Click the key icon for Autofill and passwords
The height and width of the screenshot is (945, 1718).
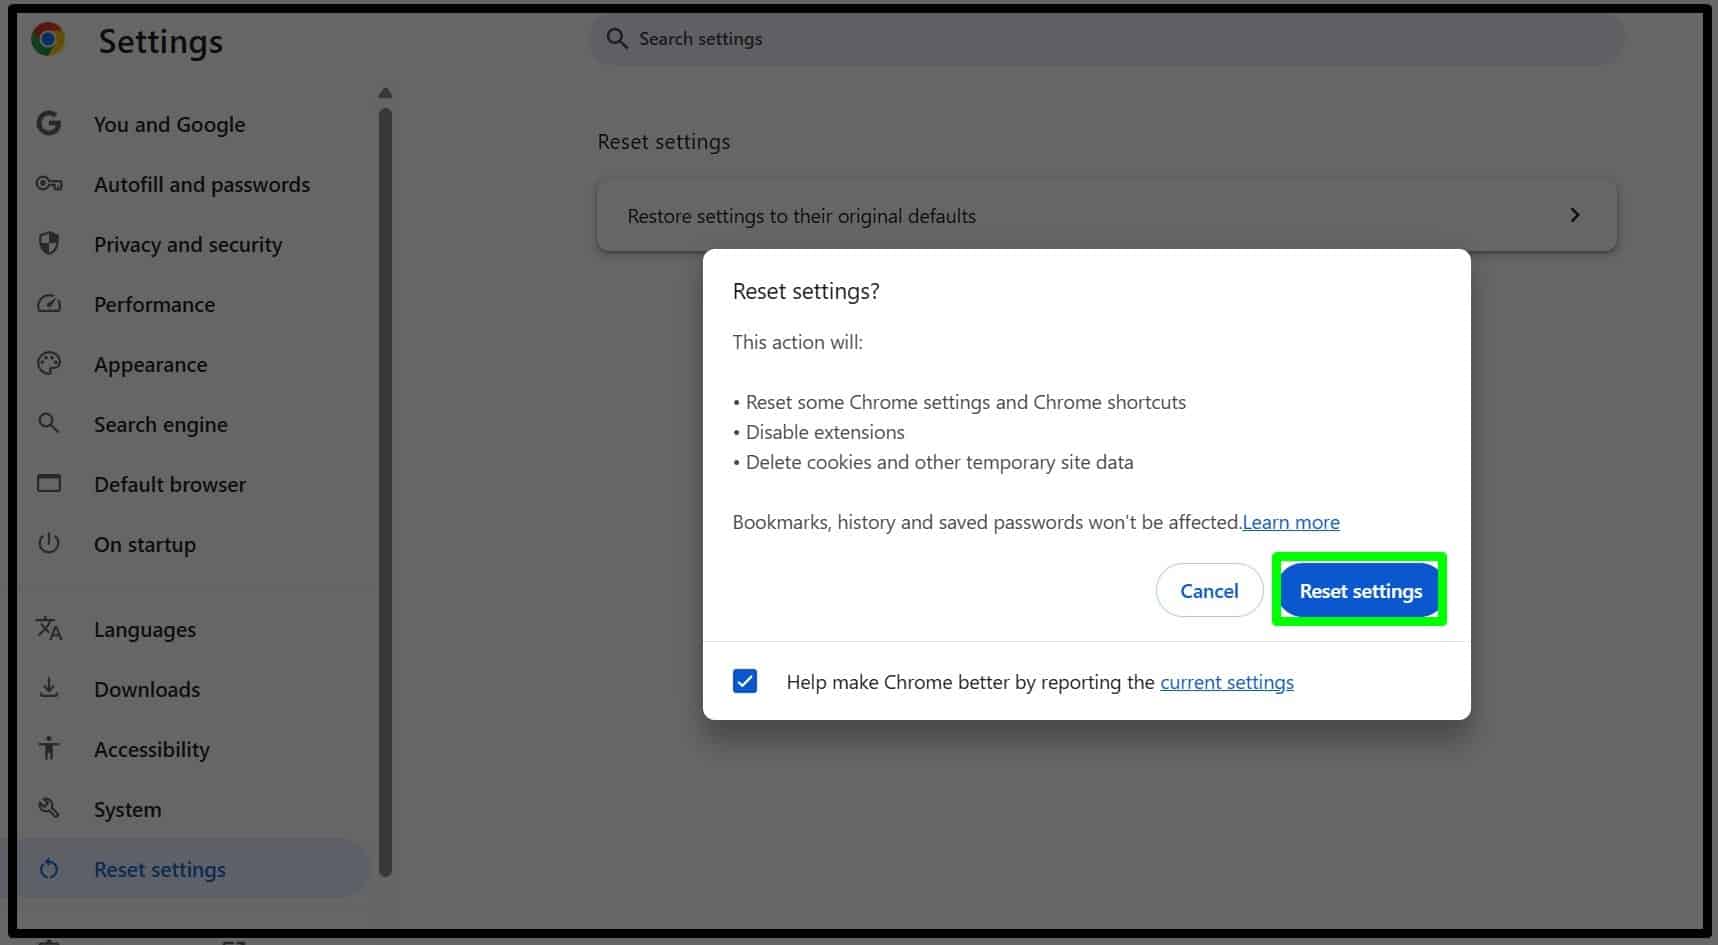click(x=49, y=183)
